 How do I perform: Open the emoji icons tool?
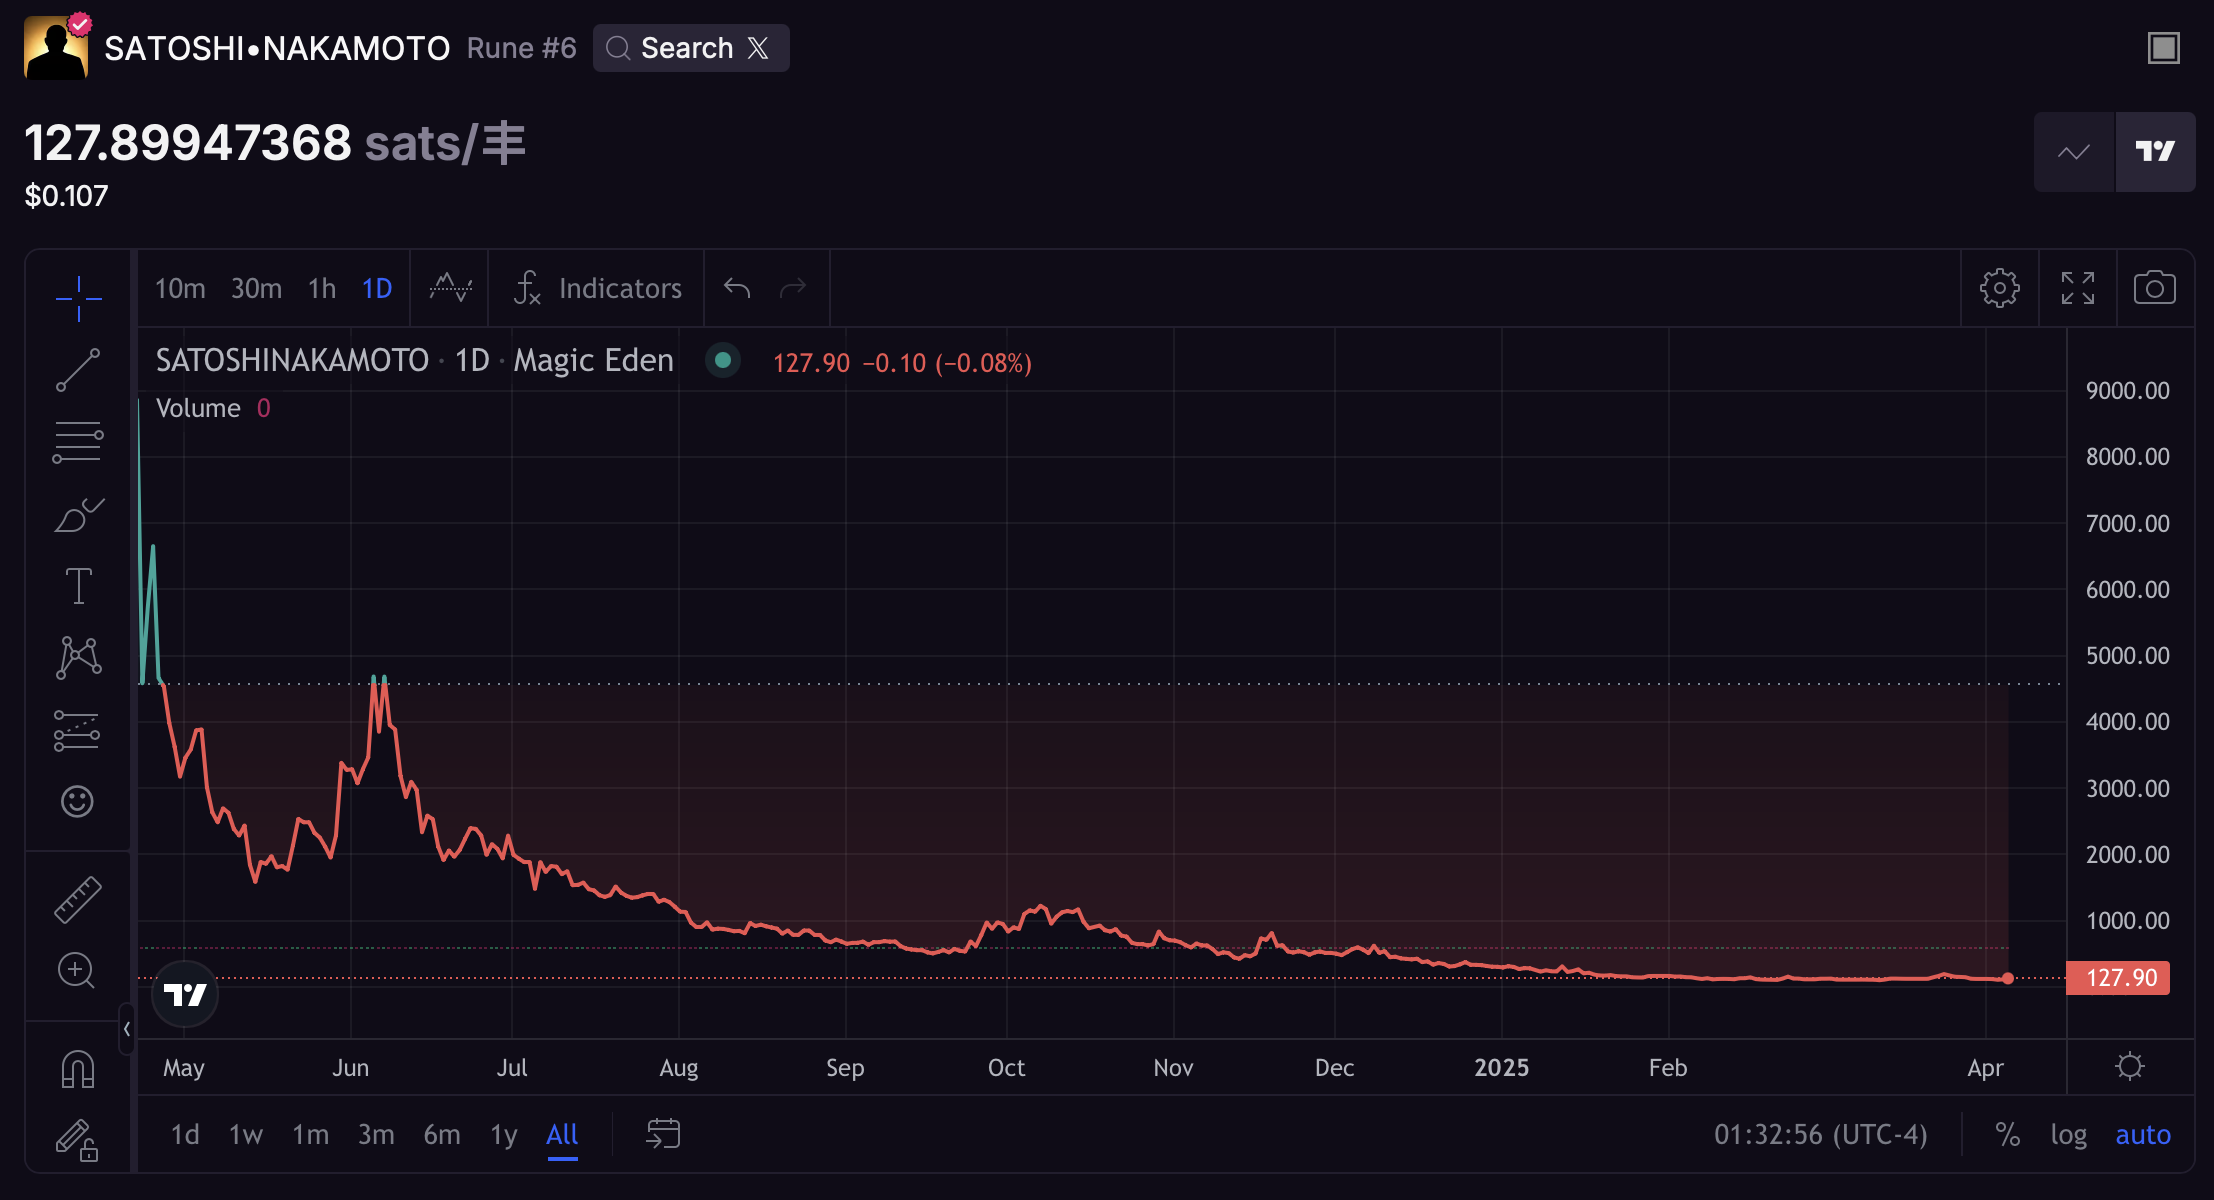coord(78,802)
